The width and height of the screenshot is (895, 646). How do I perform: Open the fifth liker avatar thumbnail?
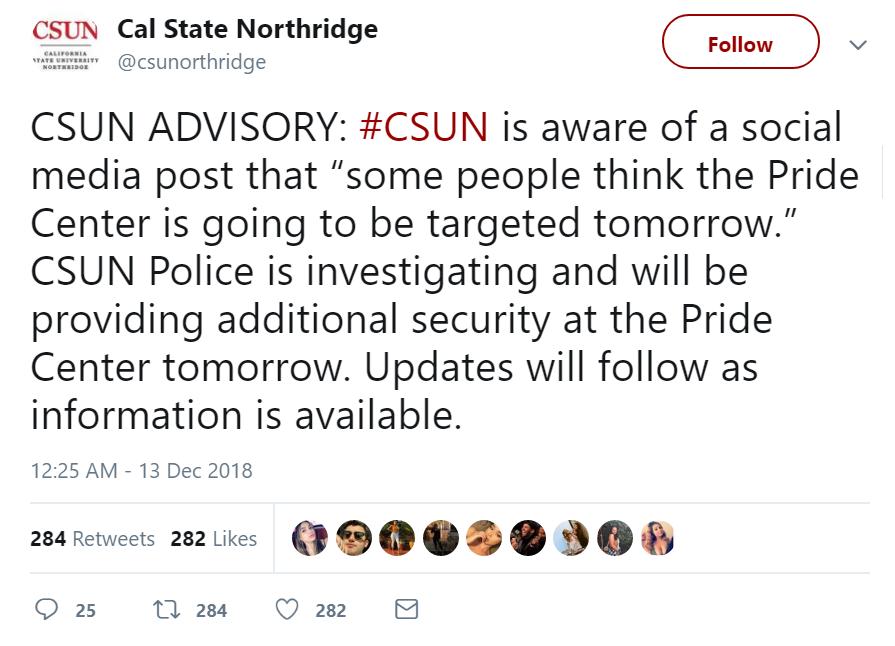(484, 538)
